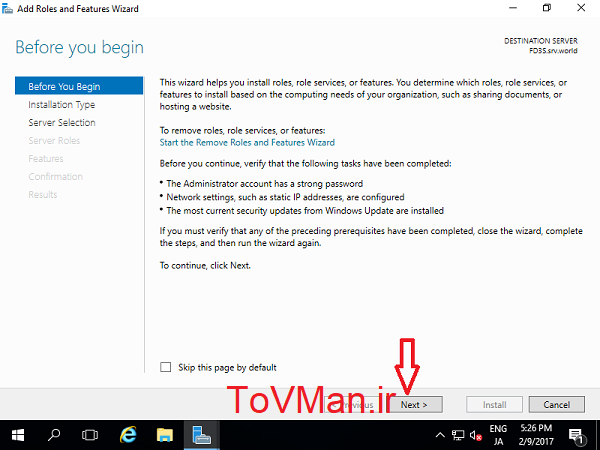Screen dimensions: 600x450
Task: Select the Results step
Action: (x=43, y=194)
